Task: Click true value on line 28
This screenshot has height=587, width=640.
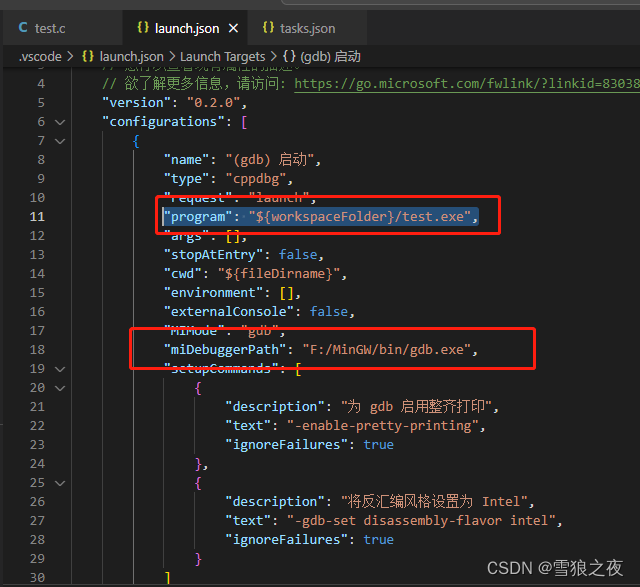Action: tap(379, 540)
